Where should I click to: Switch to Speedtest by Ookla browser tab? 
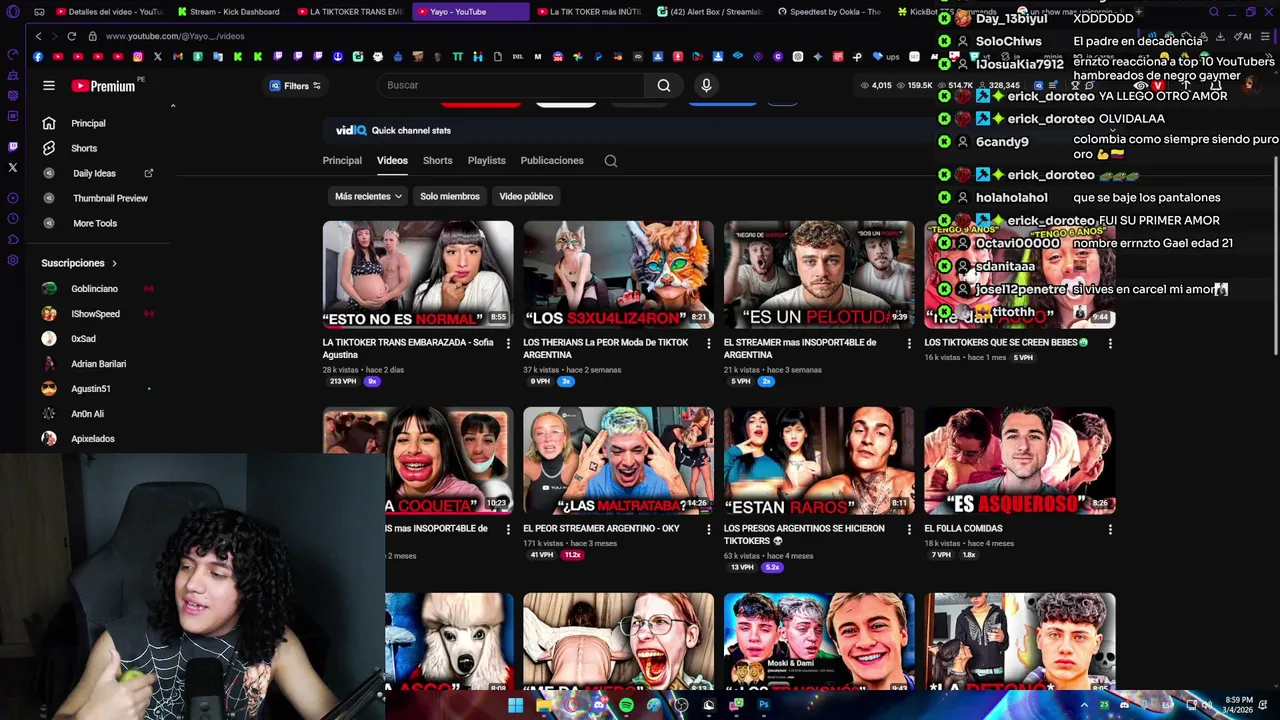828,12
